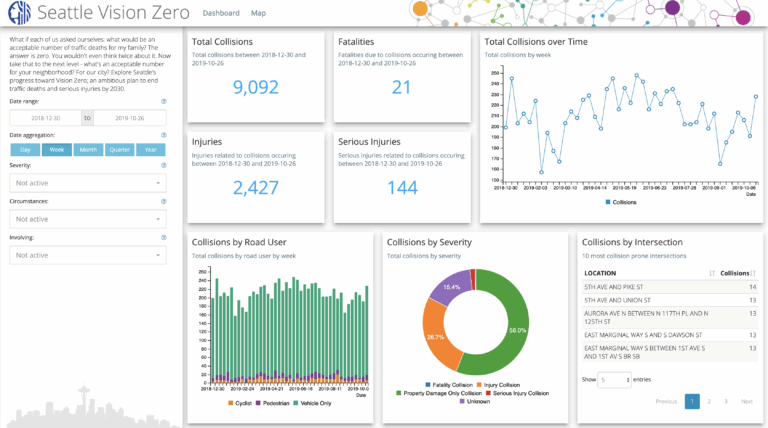Click purple 15.4% donut segment
The image size is (768, 428).
coord(451,286)
